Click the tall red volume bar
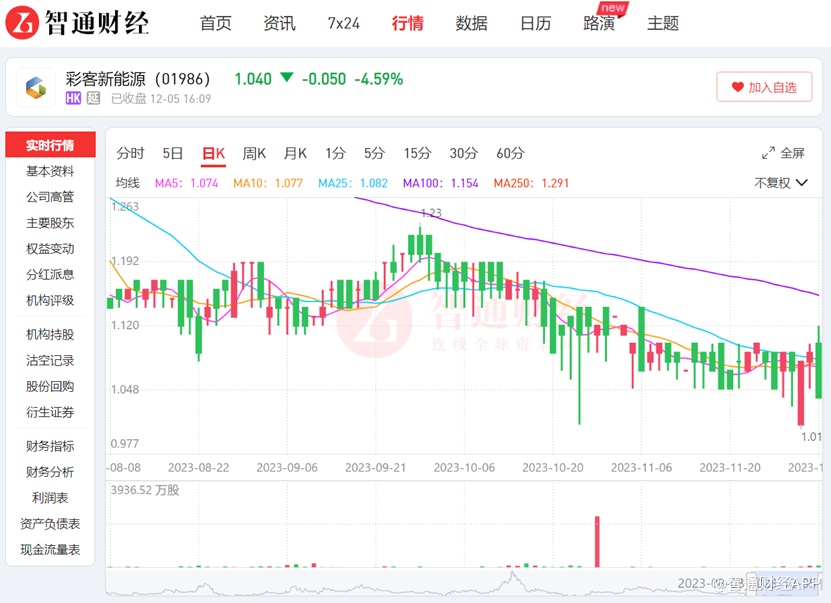Image resolution: width=831 pixels, height=603 pixels. pos(597,541)
